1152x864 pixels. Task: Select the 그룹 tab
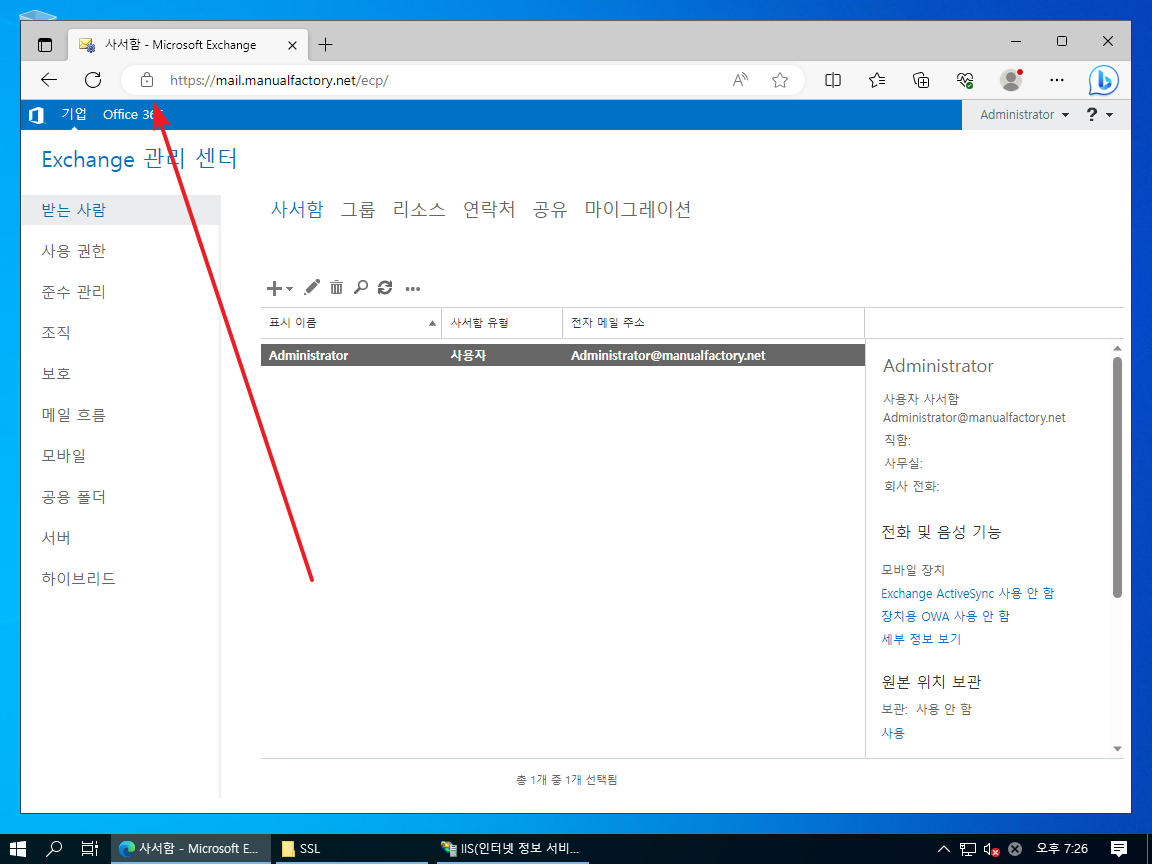[x=358, y=209]
